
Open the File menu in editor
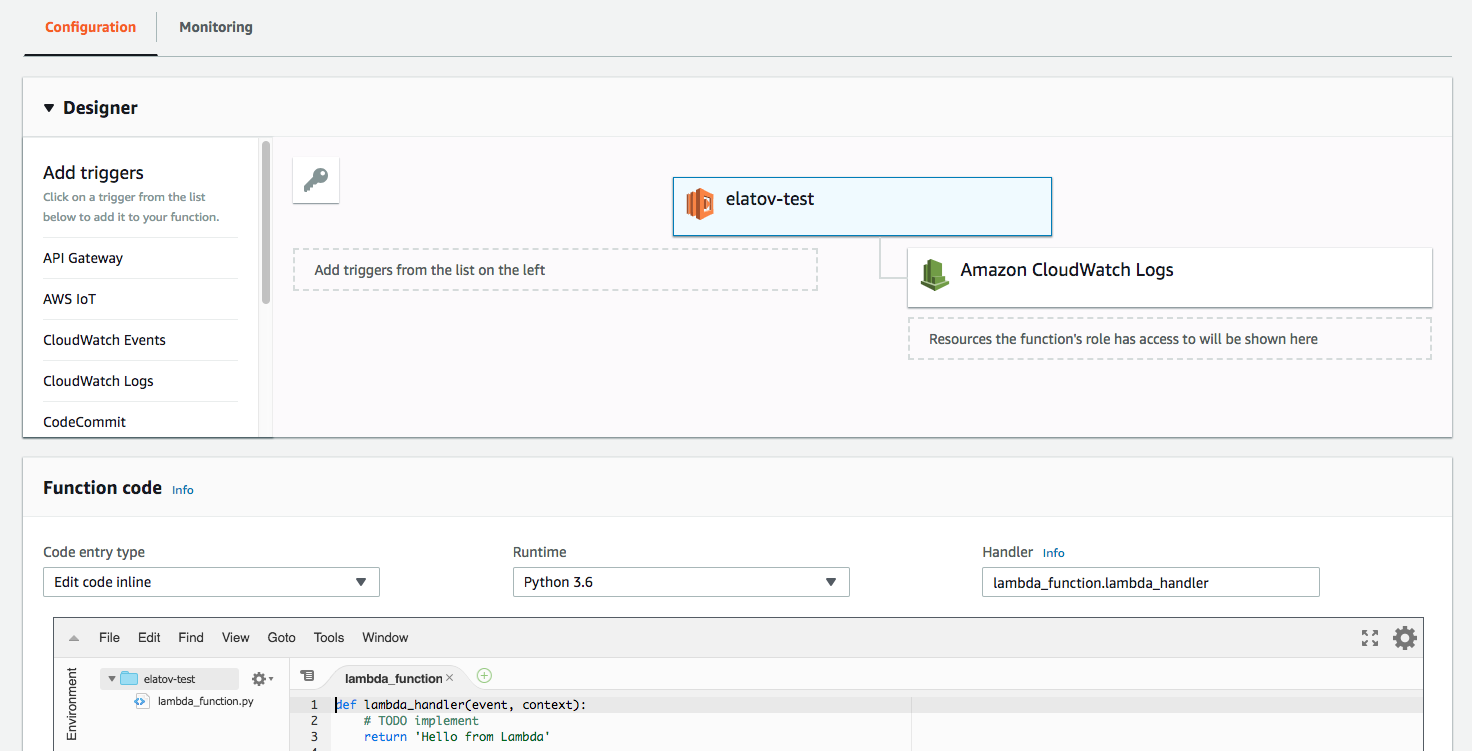[x=109, y=637]
